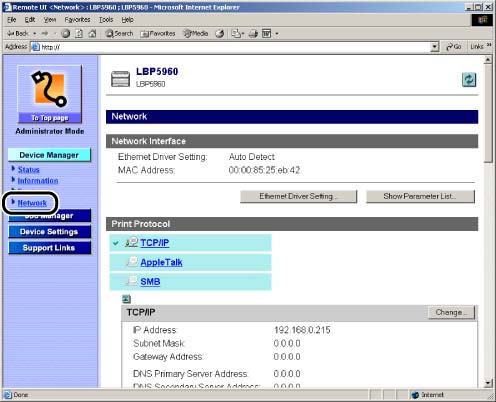The height and width of the screenshot is (402, 496).
Task: Click the Device Manager sidebar button
Action: [49, 155]
